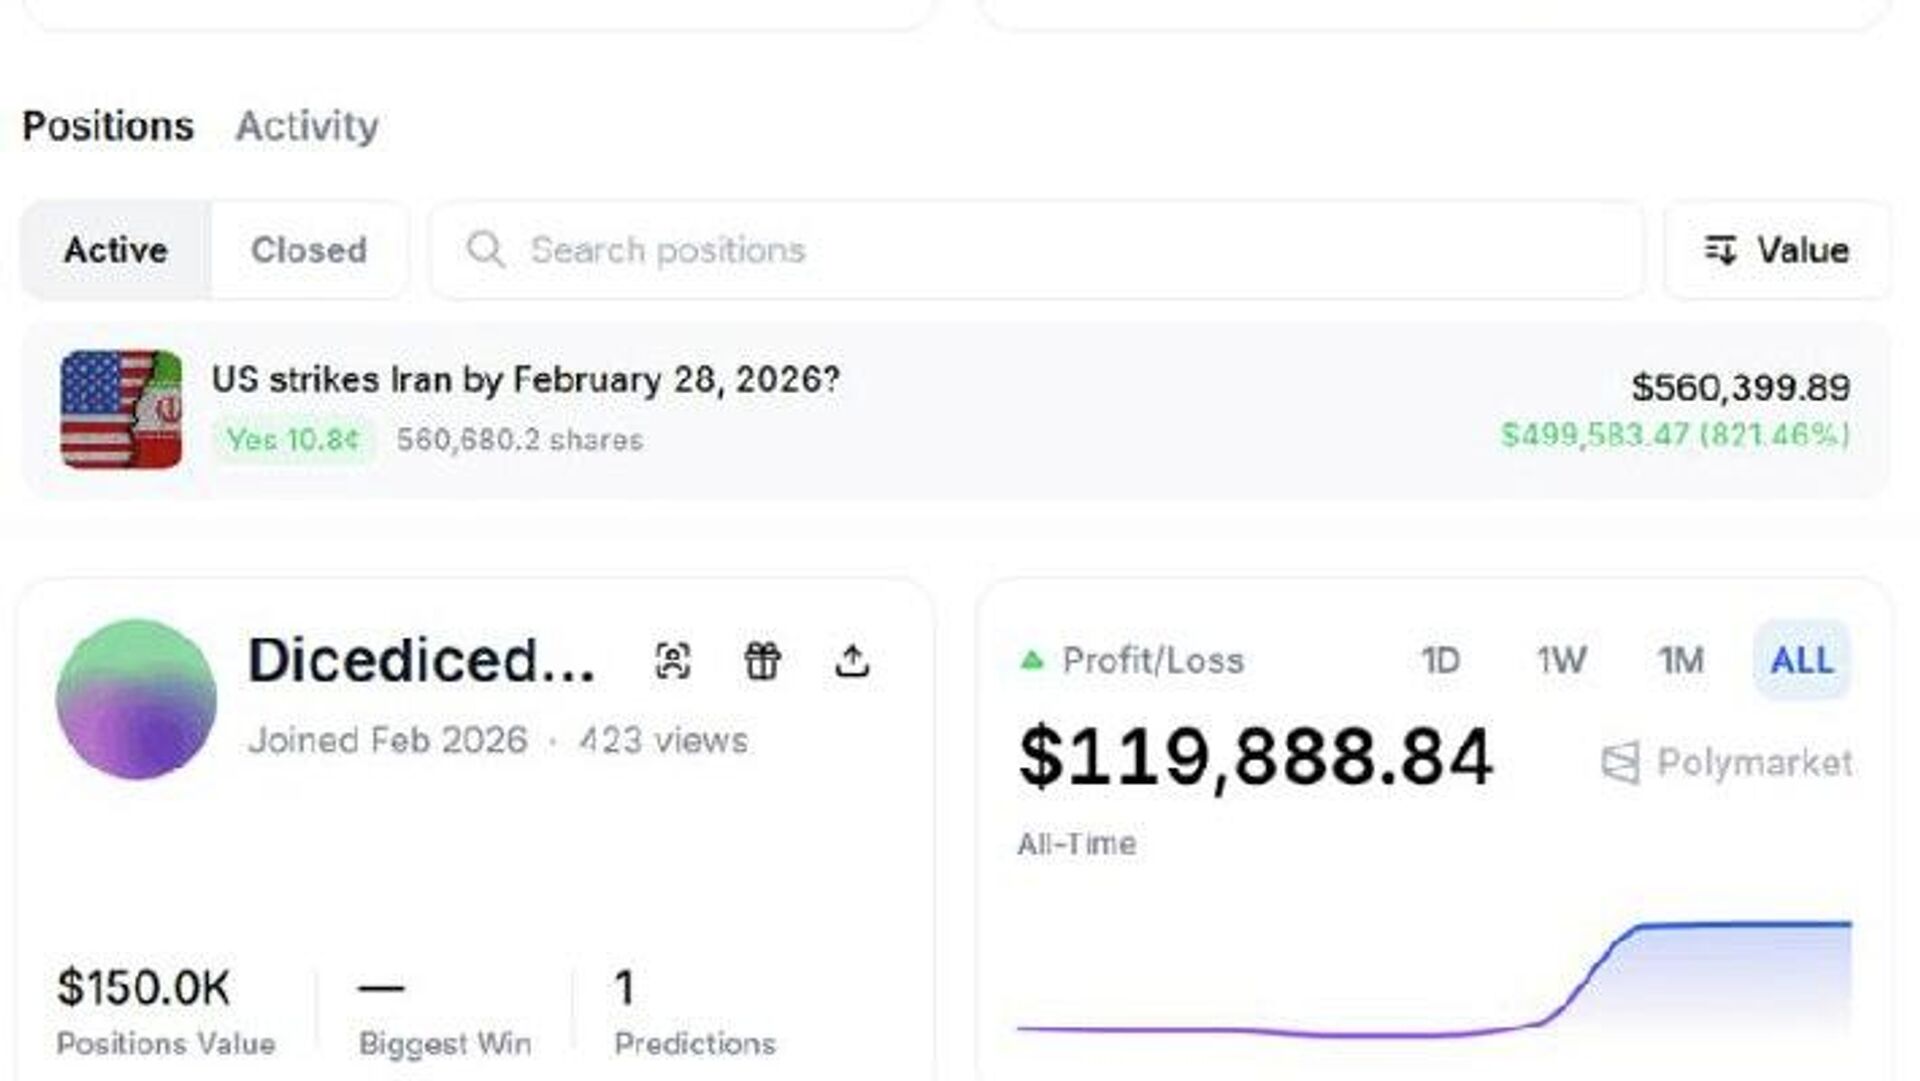
Task: Select the 1W profit timeframe
Action: pyautogui.click(x=1560, y=660)
